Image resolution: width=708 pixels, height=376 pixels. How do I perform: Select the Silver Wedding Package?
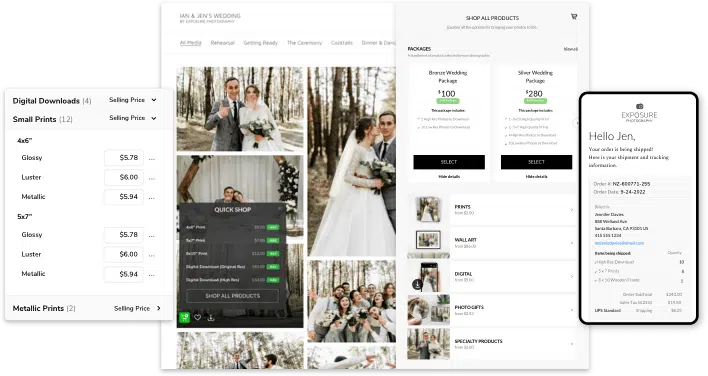[536, 162]
